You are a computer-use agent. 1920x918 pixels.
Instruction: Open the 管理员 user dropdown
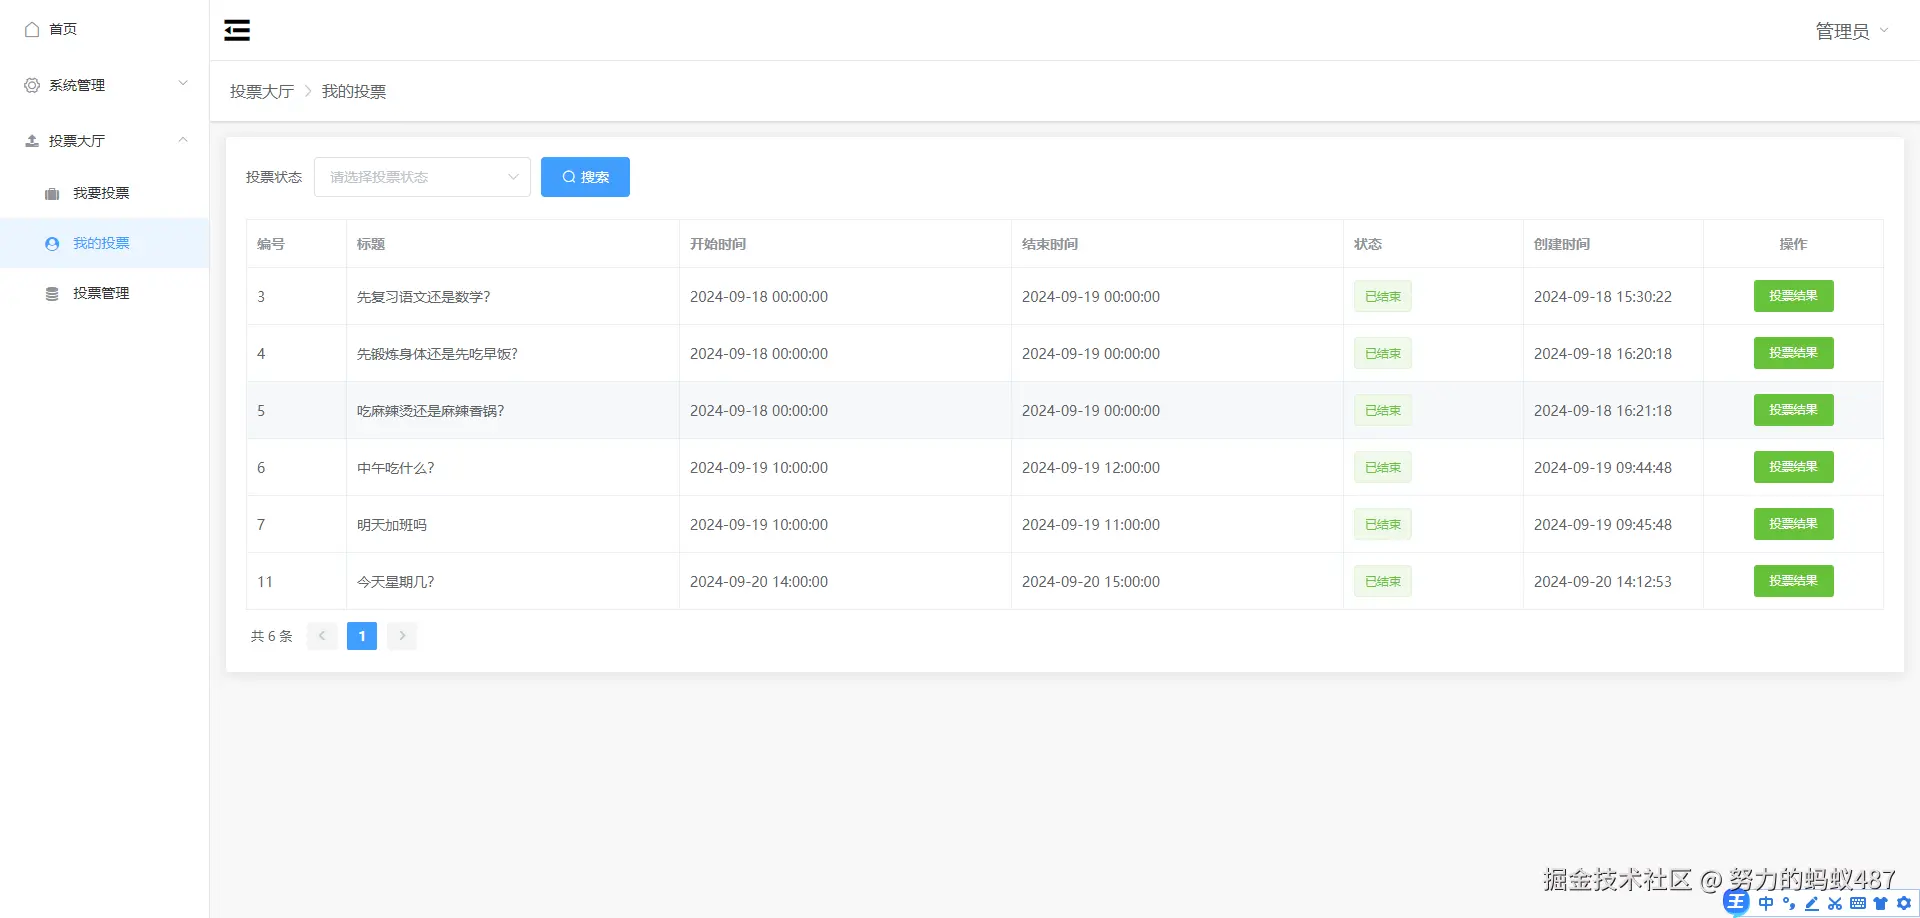(1852, 31)
